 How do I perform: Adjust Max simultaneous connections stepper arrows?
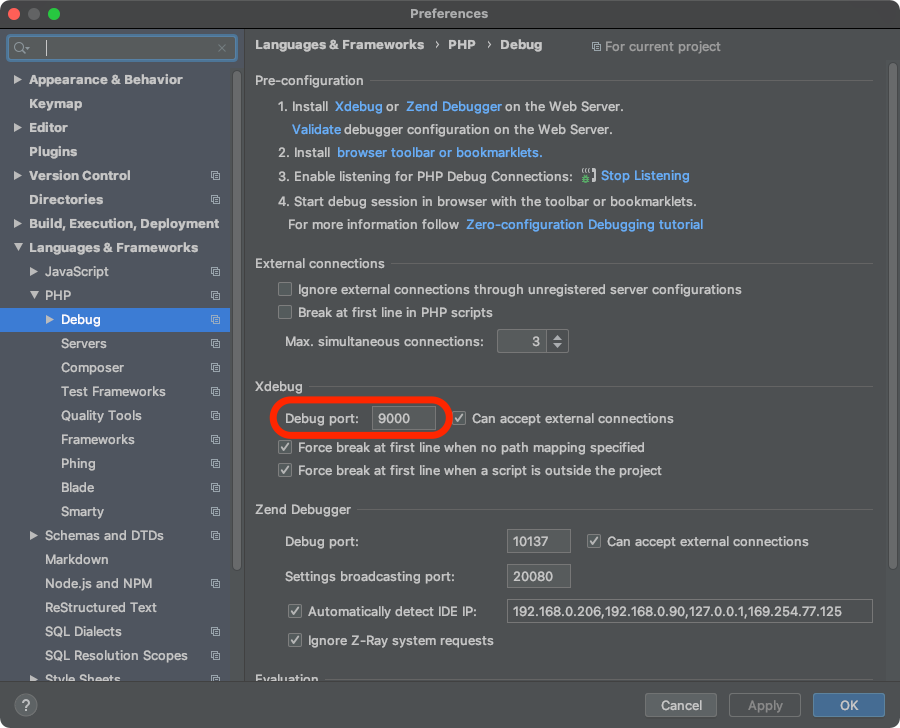click(x=557, y=342)
